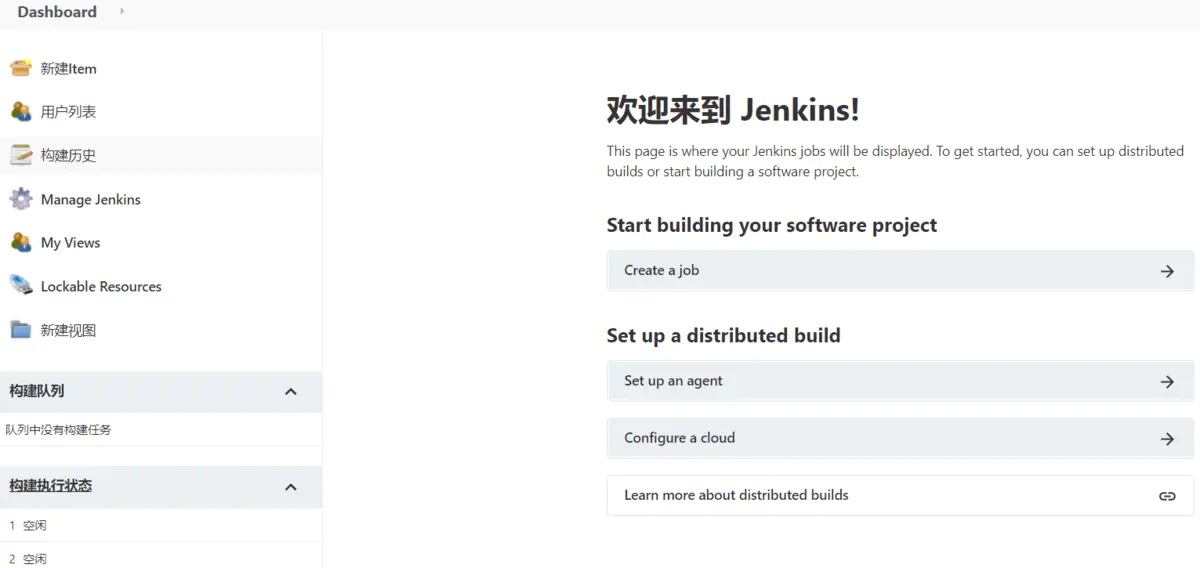
Task: Click the Lockable Resources drive icon
Action: pos(21,286)
